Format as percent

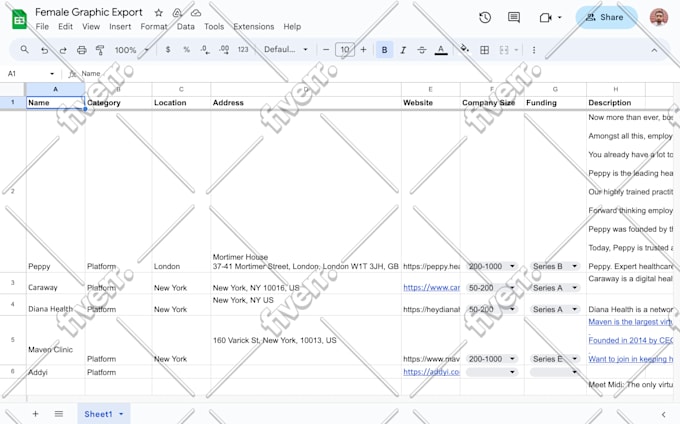[186, 50]
